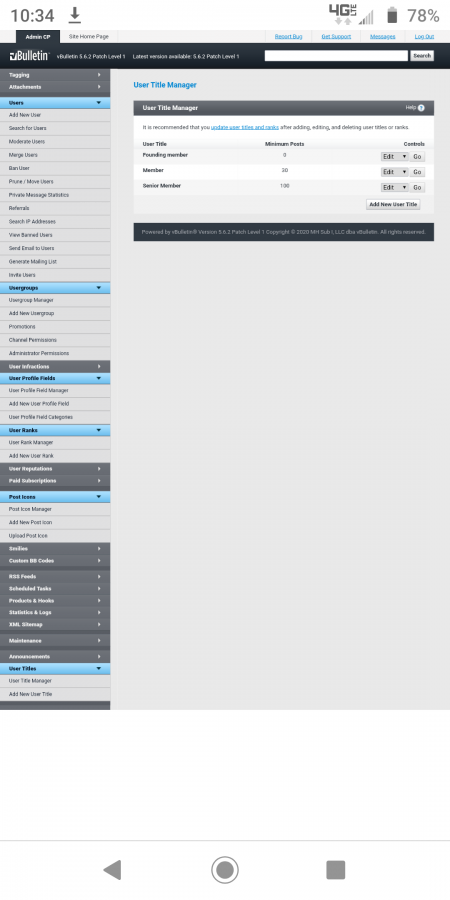Click the Log Out link
The image size is (450, 900).
[x=424, y=37]
